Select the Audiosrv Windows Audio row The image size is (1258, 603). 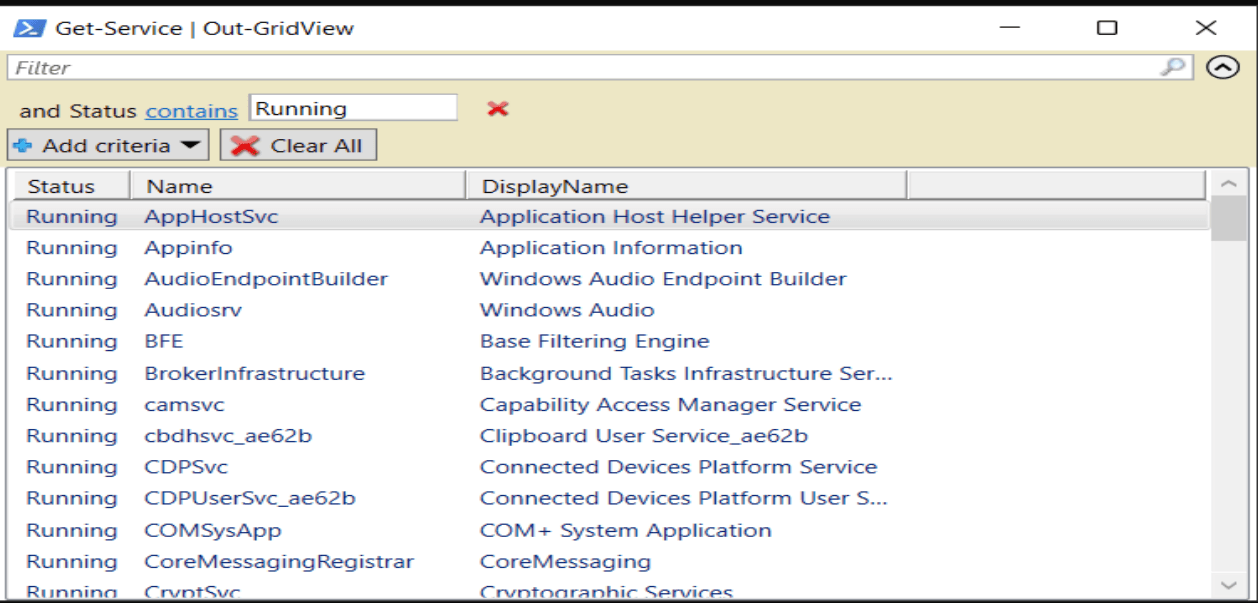point(193,310)
